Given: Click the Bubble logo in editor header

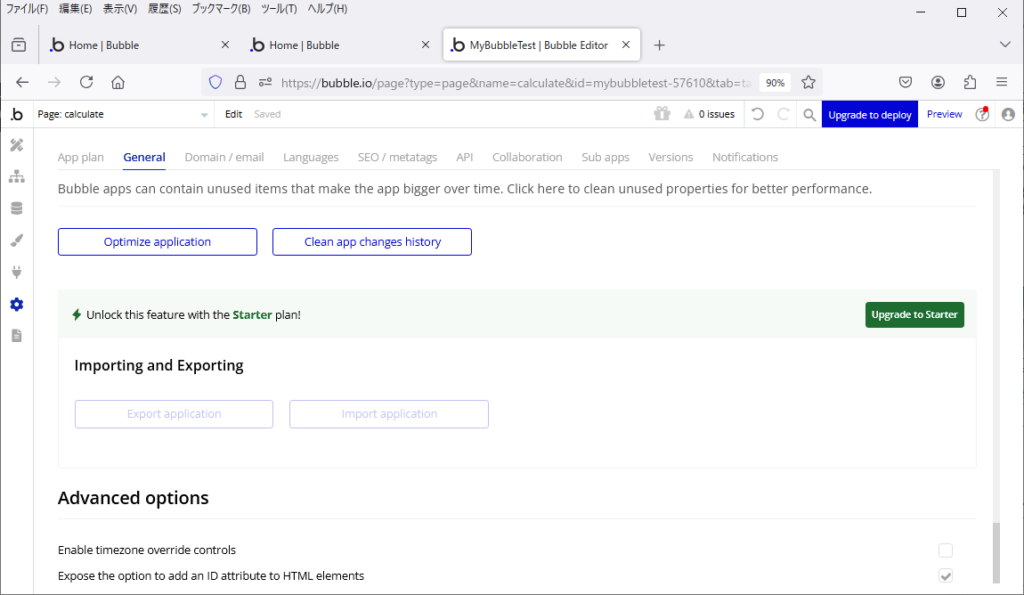Looking at the screenshot, I should (17, 114).
